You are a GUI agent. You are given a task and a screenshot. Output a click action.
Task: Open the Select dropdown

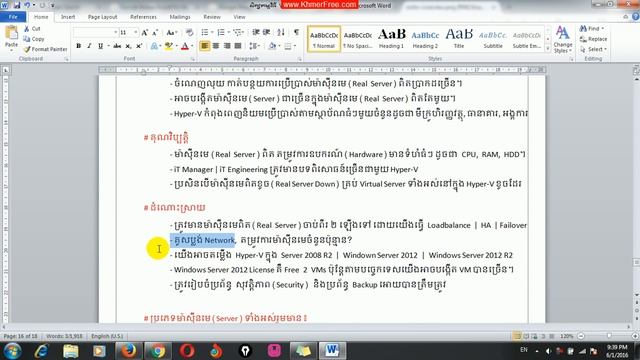594,49
